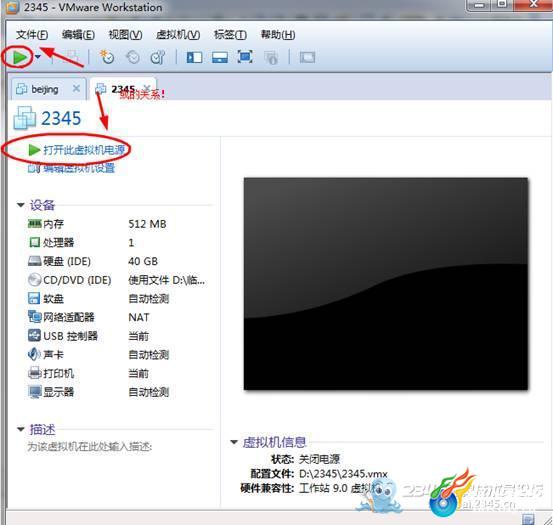Image resolution: width=553 pixels, height=525 pixels.
Task: Open the 视图(V) menu
Action: click(125, 35)
